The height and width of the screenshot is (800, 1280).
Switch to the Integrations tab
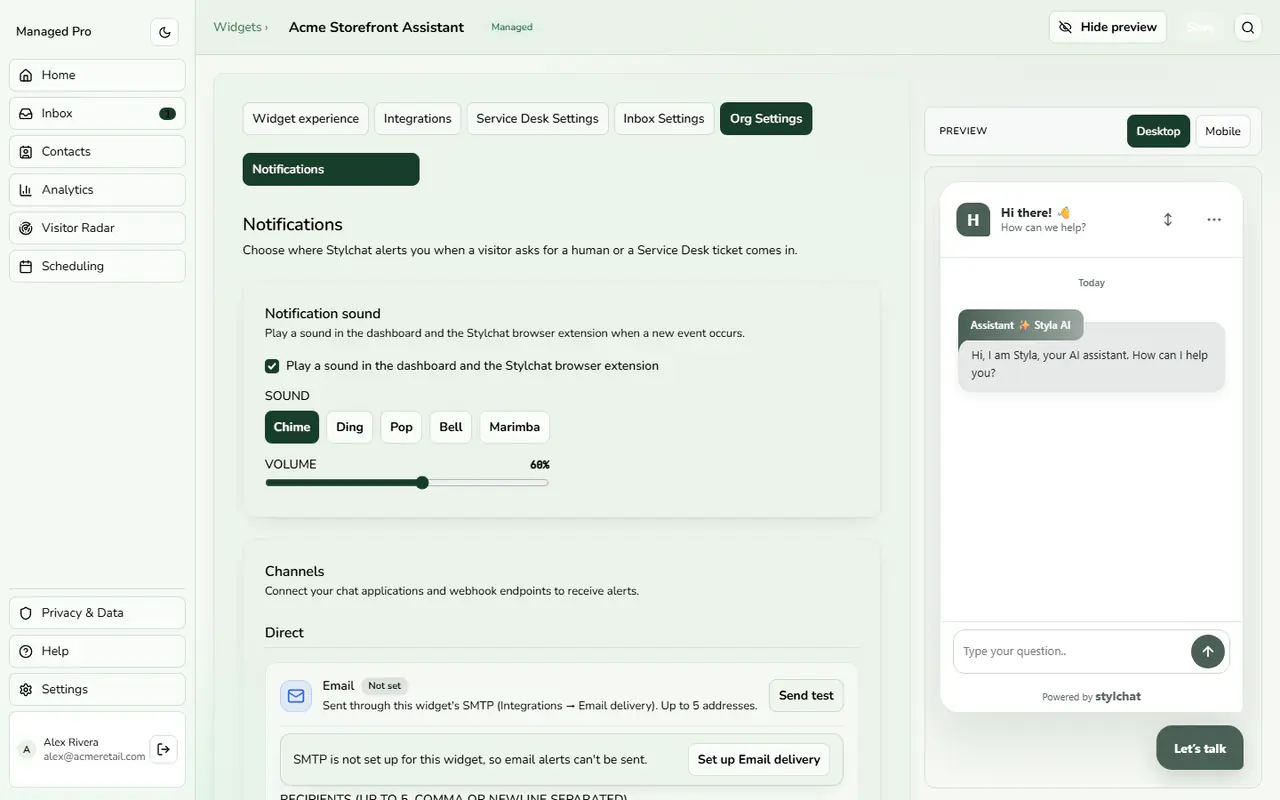point(418,118)
